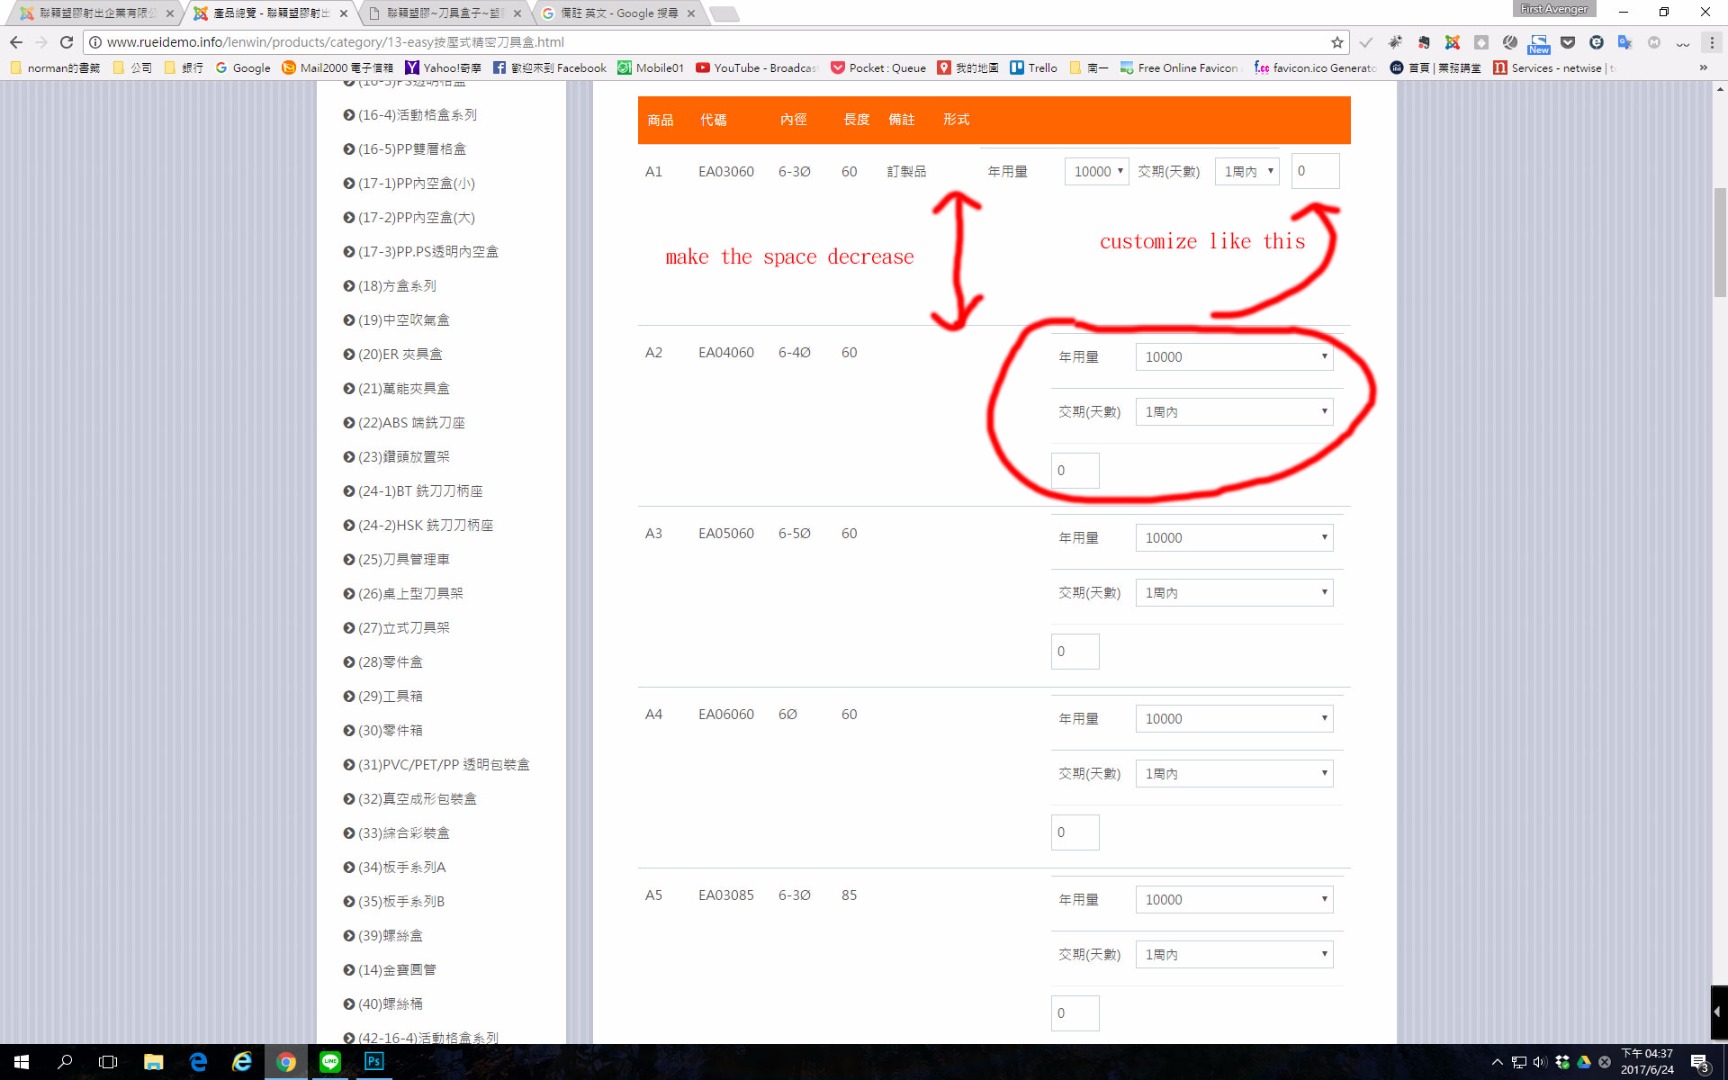Viewport: 1728px width, 1080px height.
Task: Click the quantity input field for A3
Action: pos(1075,652)
